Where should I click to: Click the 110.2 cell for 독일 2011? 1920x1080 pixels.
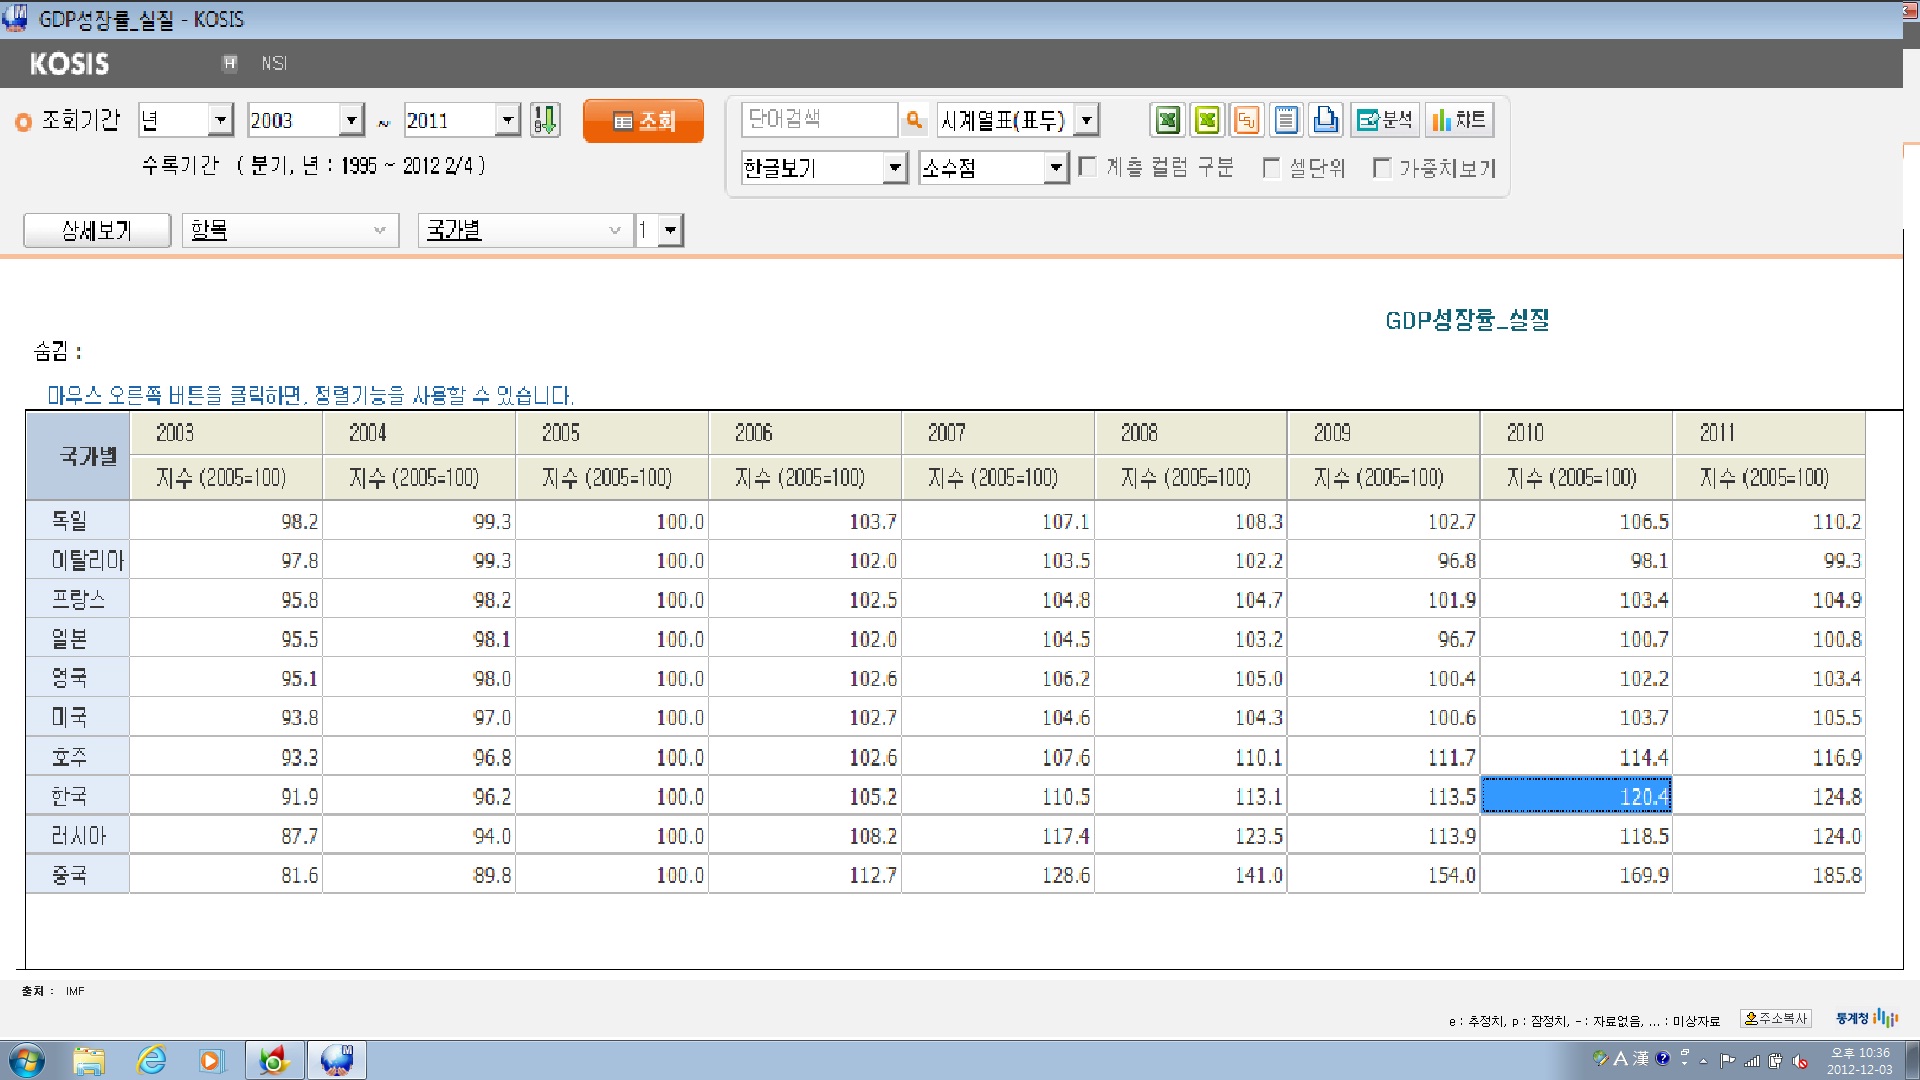click(x=1769, y=521)
